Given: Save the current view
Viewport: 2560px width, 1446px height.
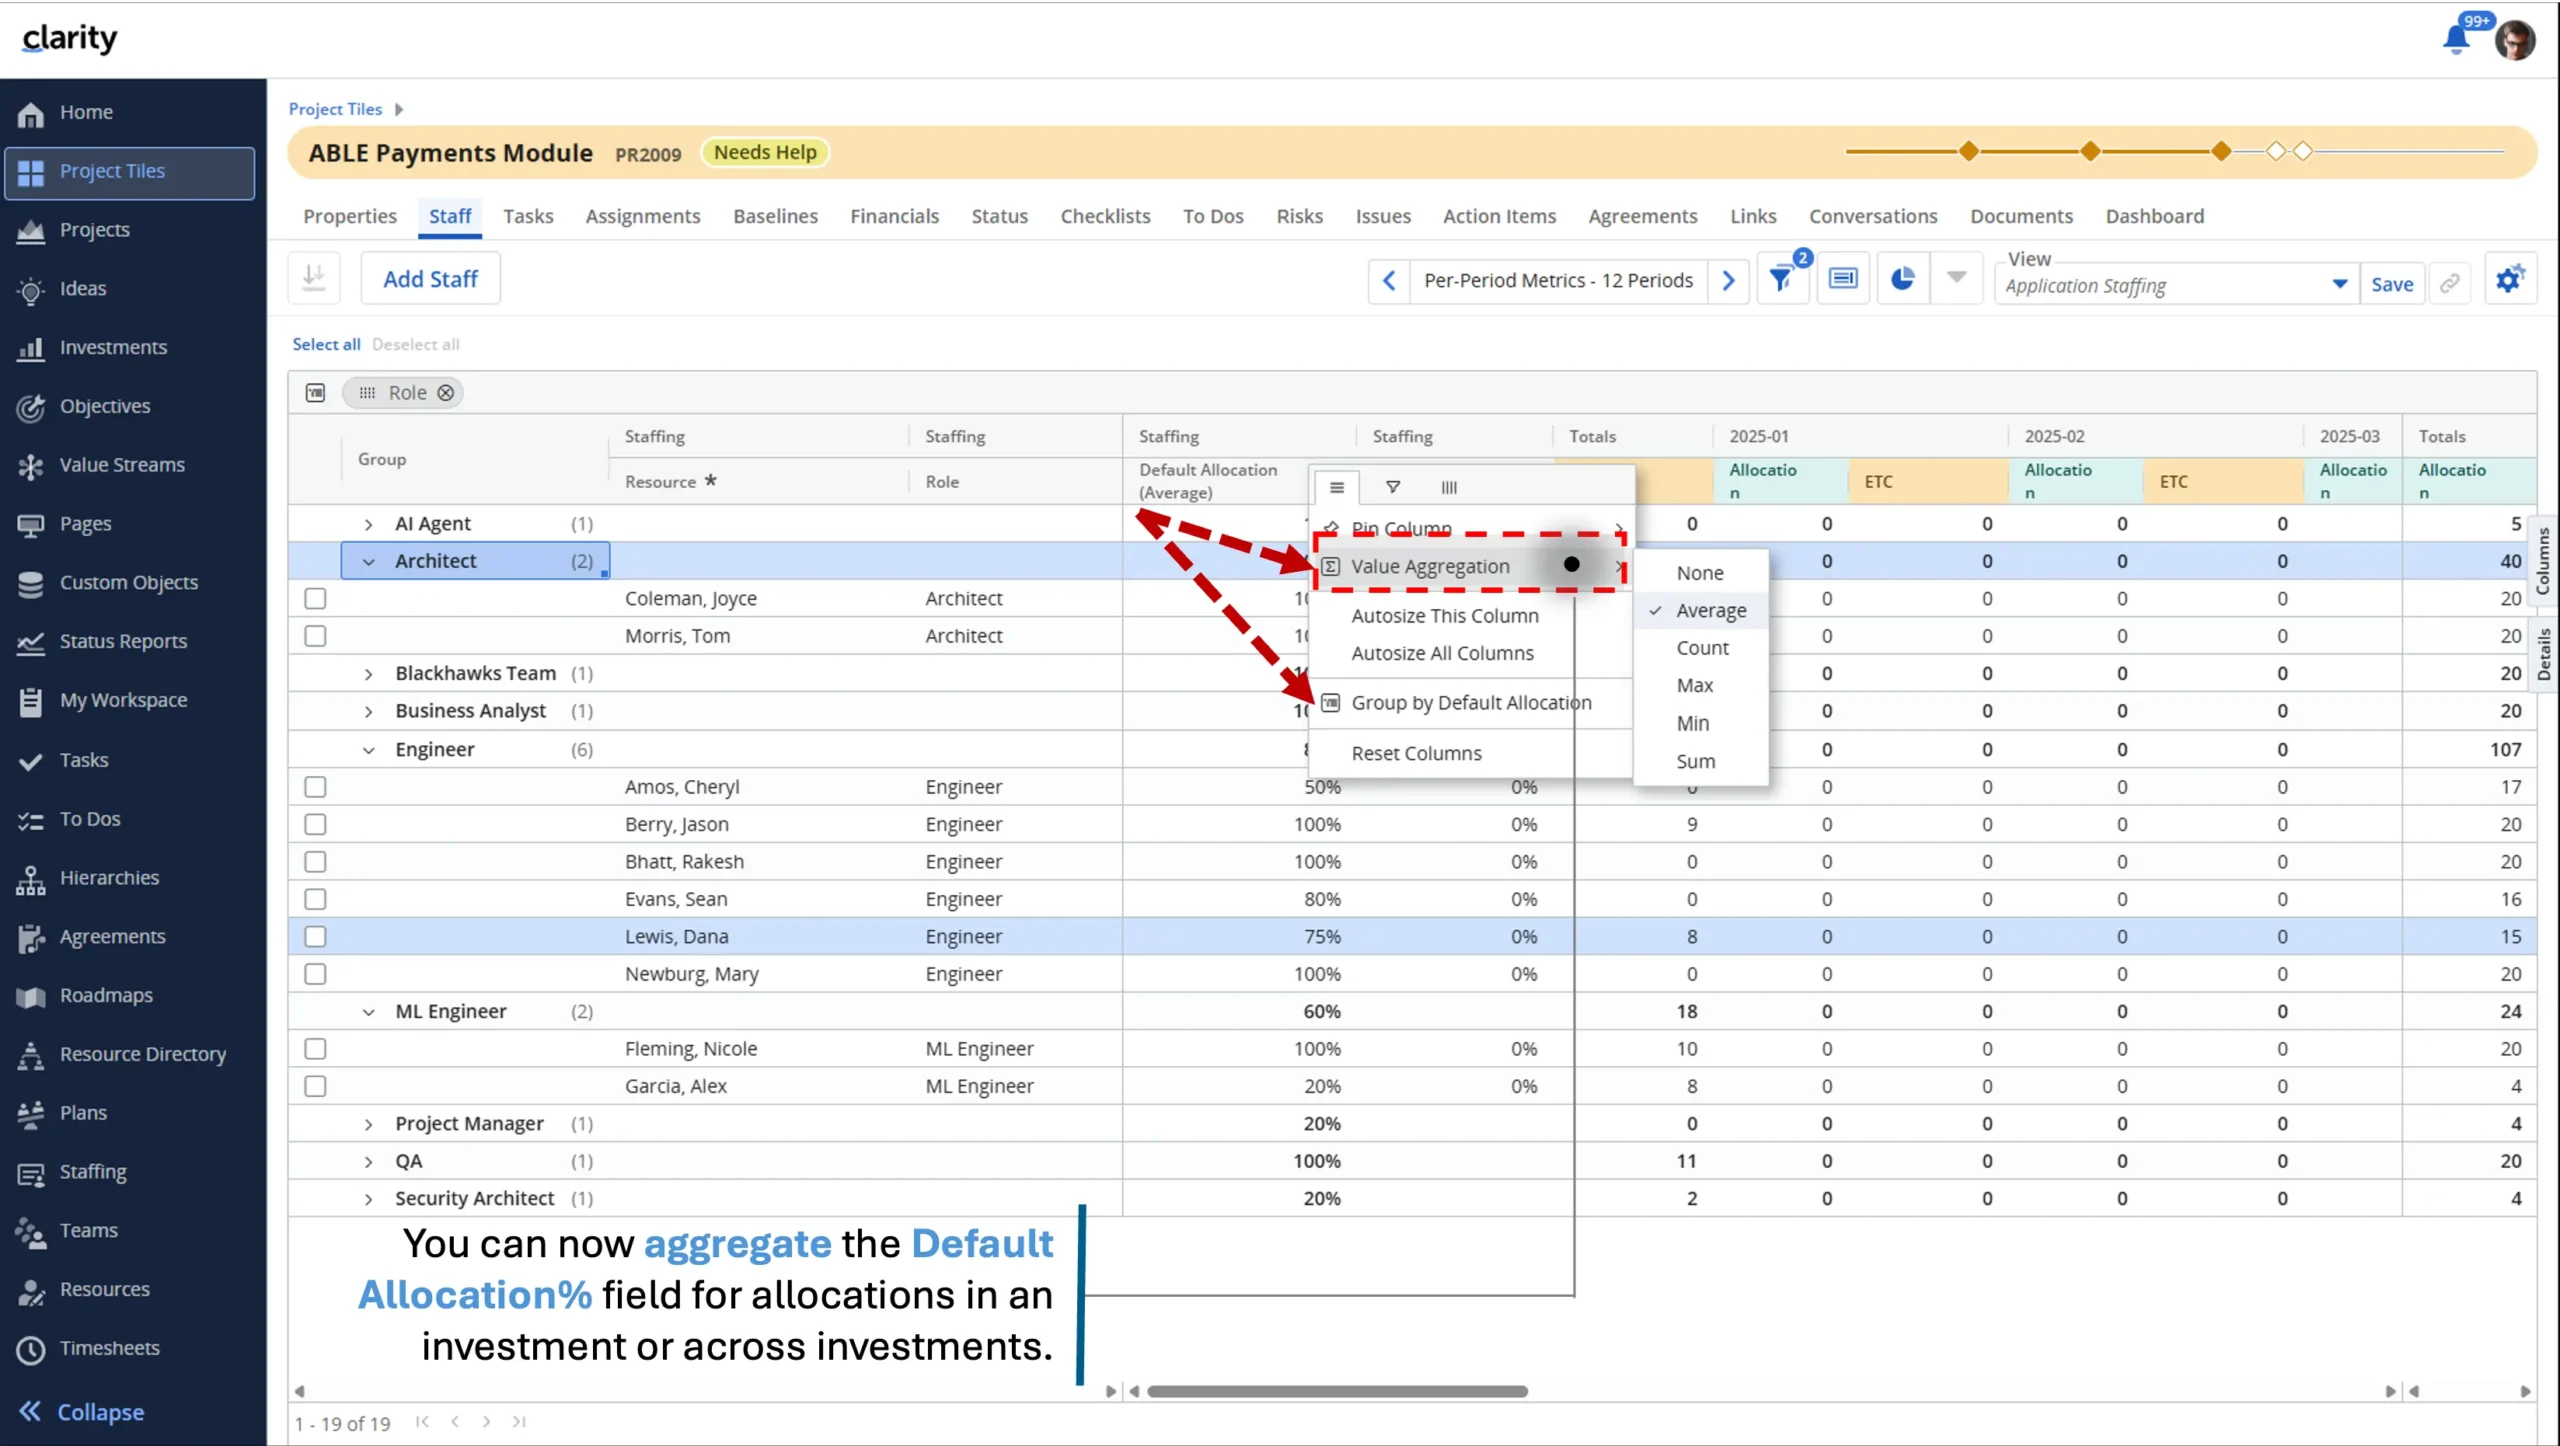Looking at the screenshot, I should [2392, 285].
